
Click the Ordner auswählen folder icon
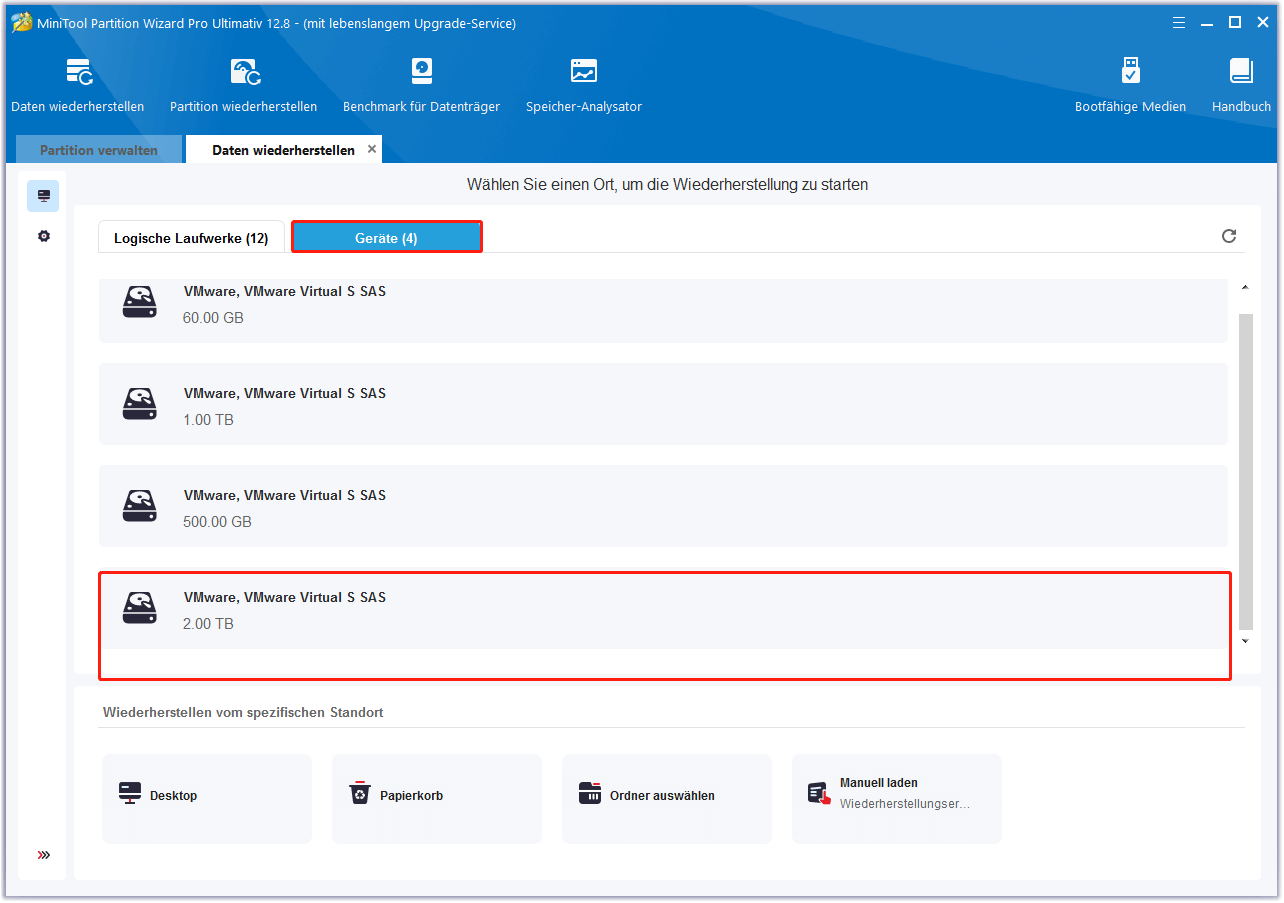tap(590, 794)
